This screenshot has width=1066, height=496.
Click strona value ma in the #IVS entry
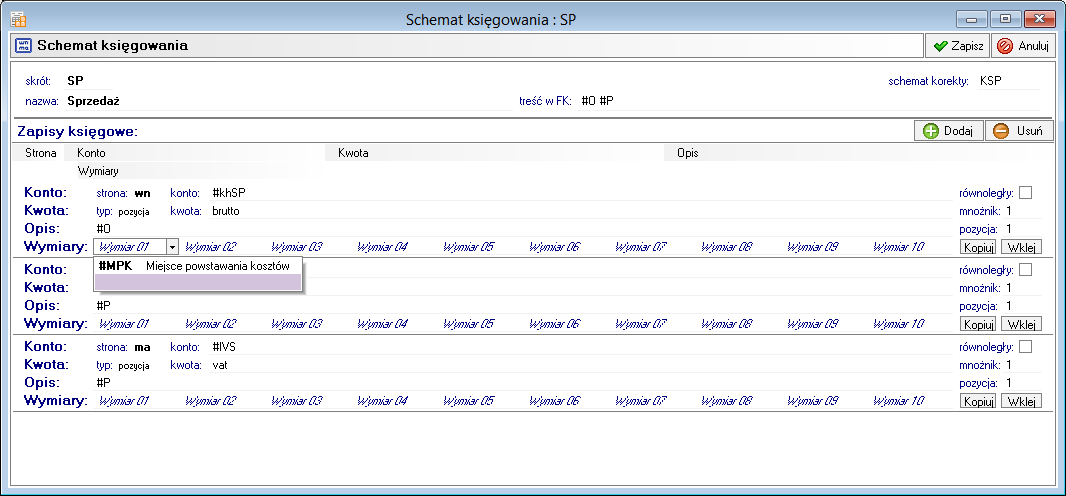(x=142, y=348)
